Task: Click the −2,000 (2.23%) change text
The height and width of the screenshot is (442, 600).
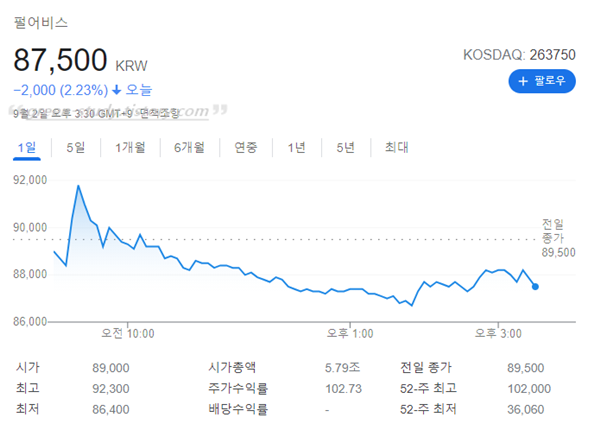Action: [x=61, y=90]
